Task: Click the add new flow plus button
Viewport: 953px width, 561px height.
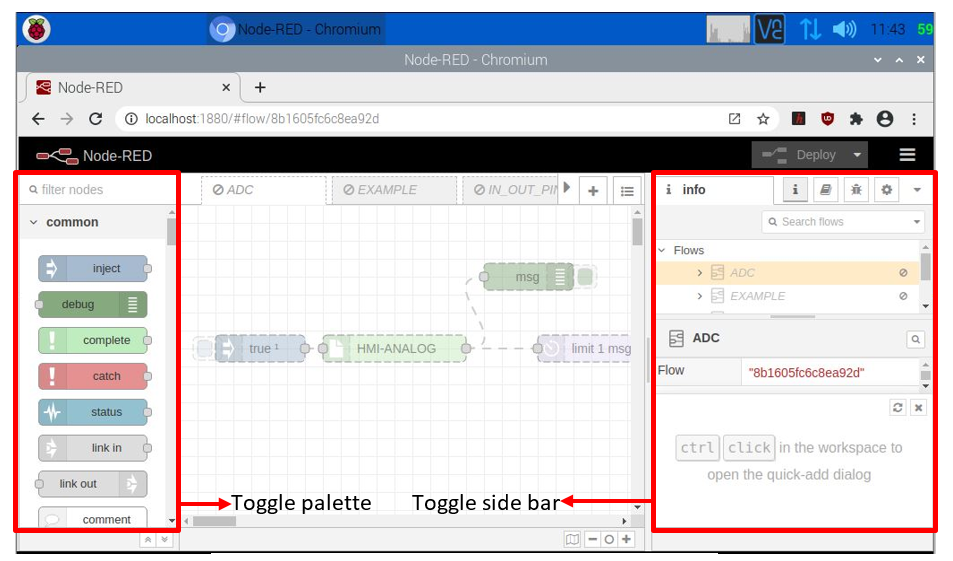Action: pyautogui.click(x=593, y=191)
